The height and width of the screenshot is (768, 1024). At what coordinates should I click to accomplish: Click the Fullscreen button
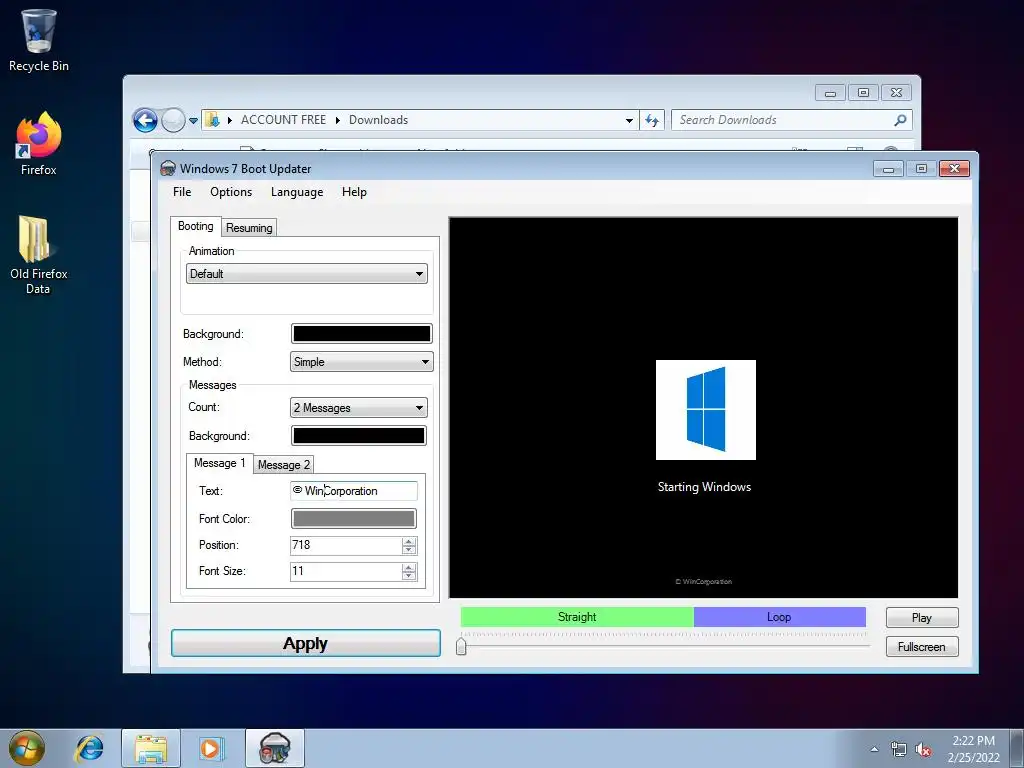tap(921, 647)
